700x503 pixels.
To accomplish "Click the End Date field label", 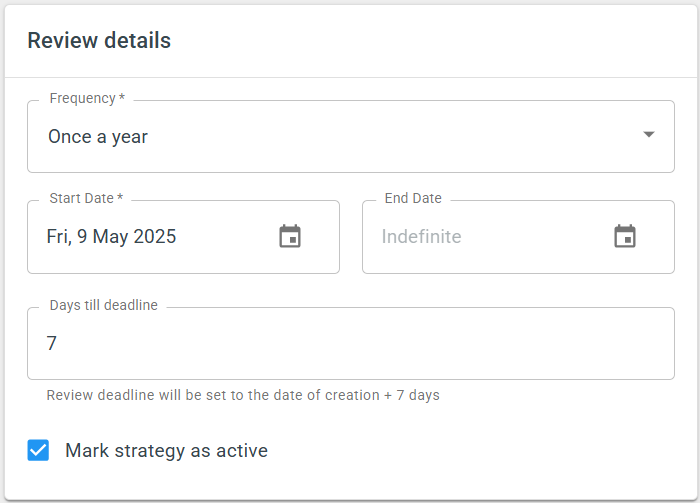I will (x=413, y=198).
